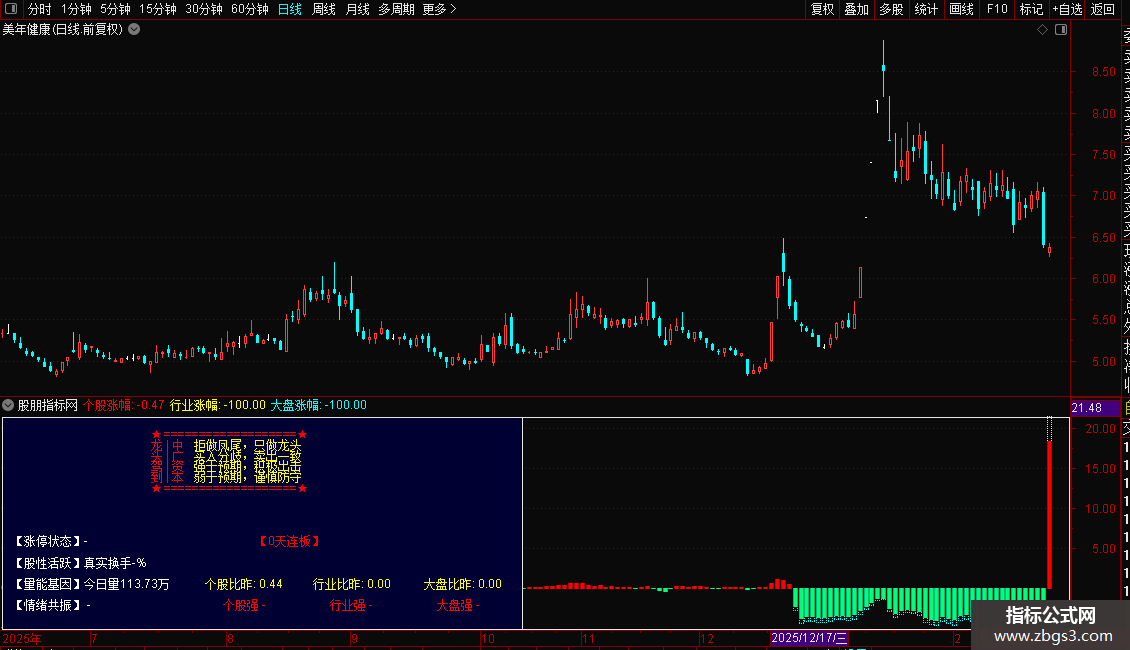Click the 返回 back button

click(1103, 9)
